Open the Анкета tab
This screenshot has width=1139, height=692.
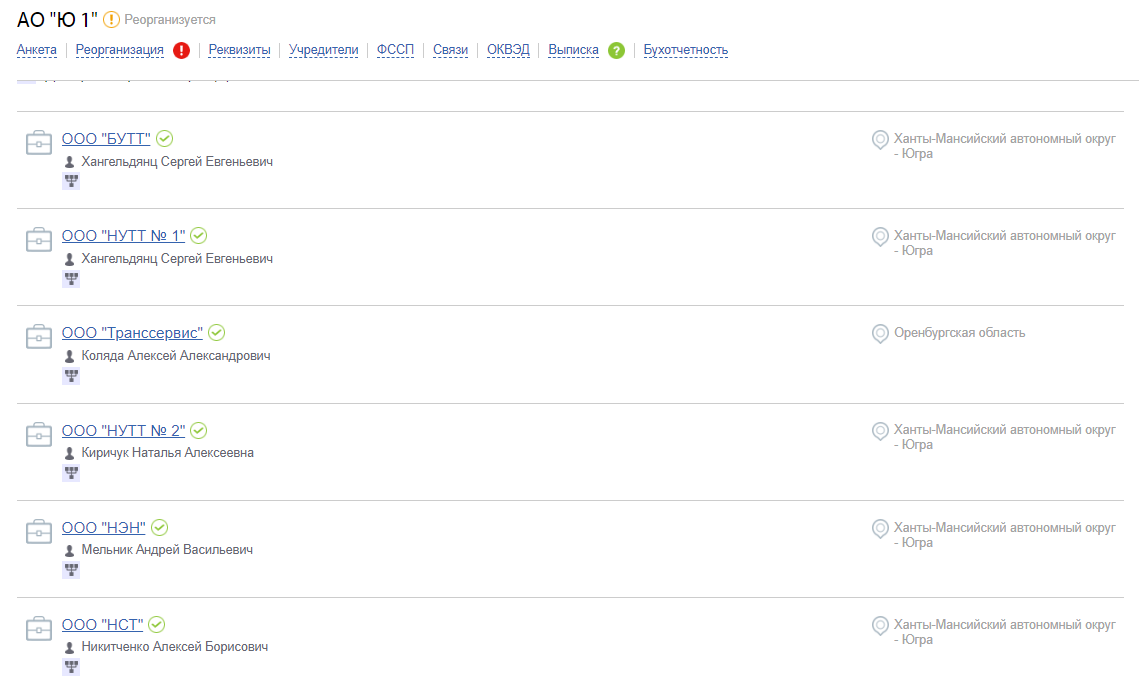pyautogui.click(x=36, y=50)
